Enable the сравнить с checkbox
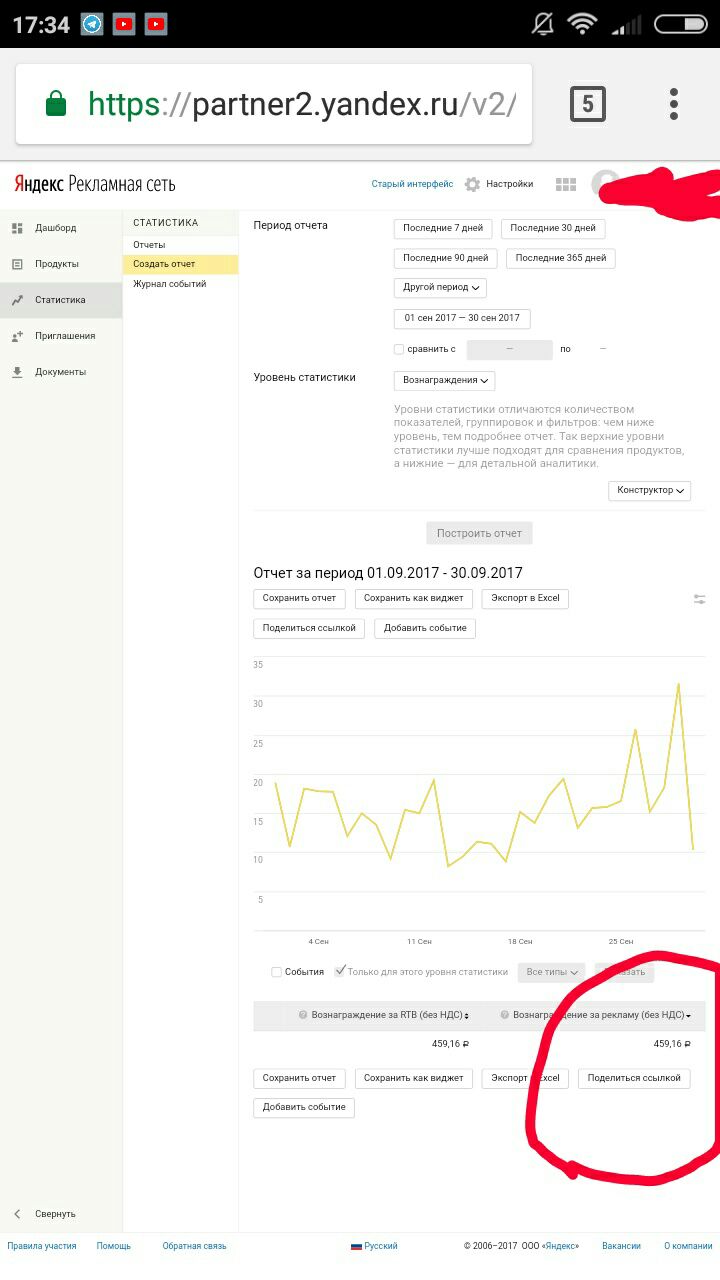Screen dimensions: 720x1280 (x=399, y=350)
